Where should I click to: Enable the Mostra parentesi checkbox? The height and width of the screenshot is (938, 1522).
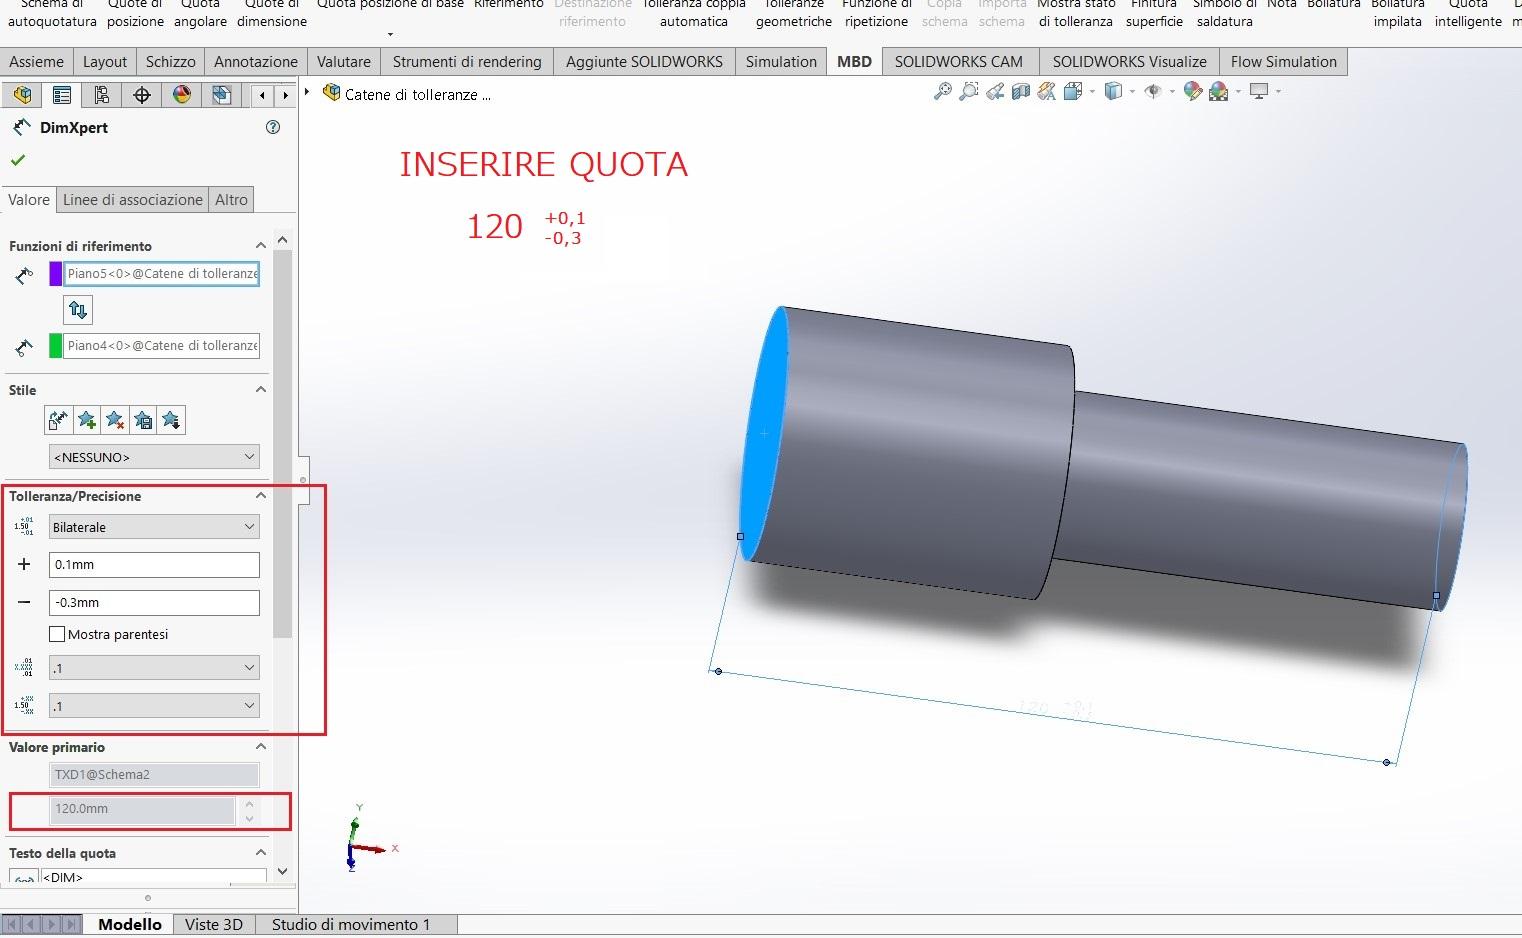57,634
